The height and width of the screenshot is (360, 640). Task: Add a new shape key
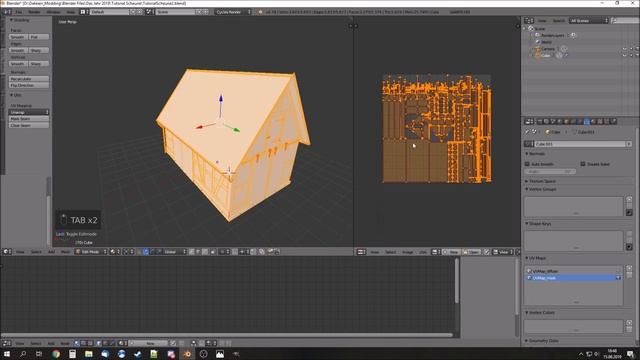629,234
